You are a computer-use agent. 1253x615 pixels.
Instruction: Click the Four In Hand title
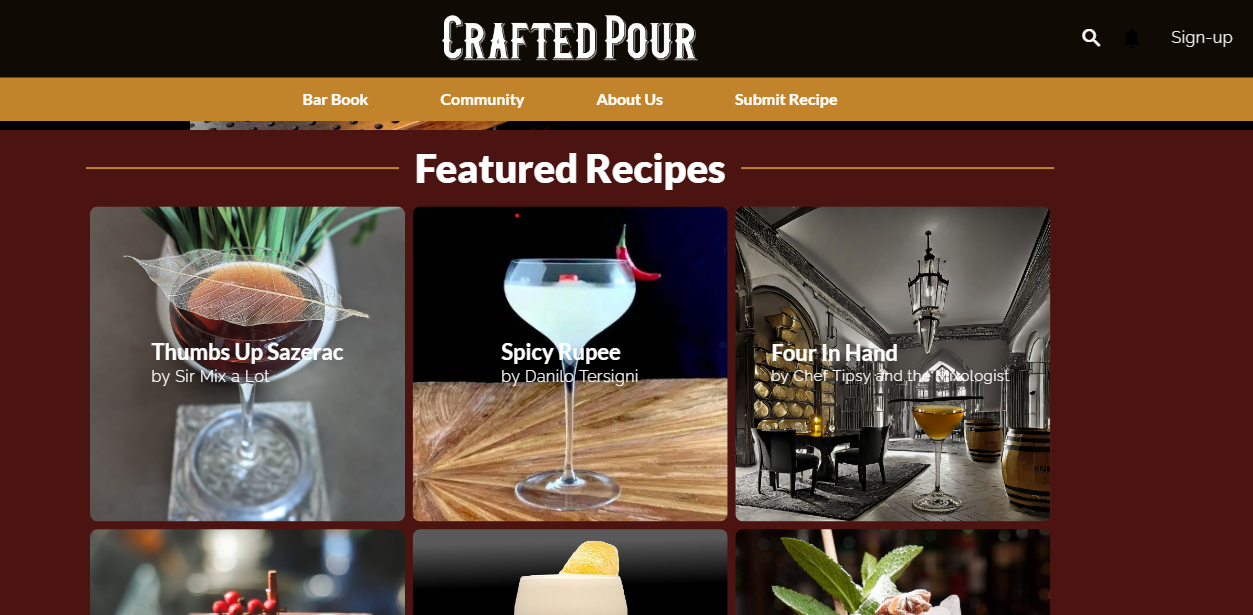point(834,352)
